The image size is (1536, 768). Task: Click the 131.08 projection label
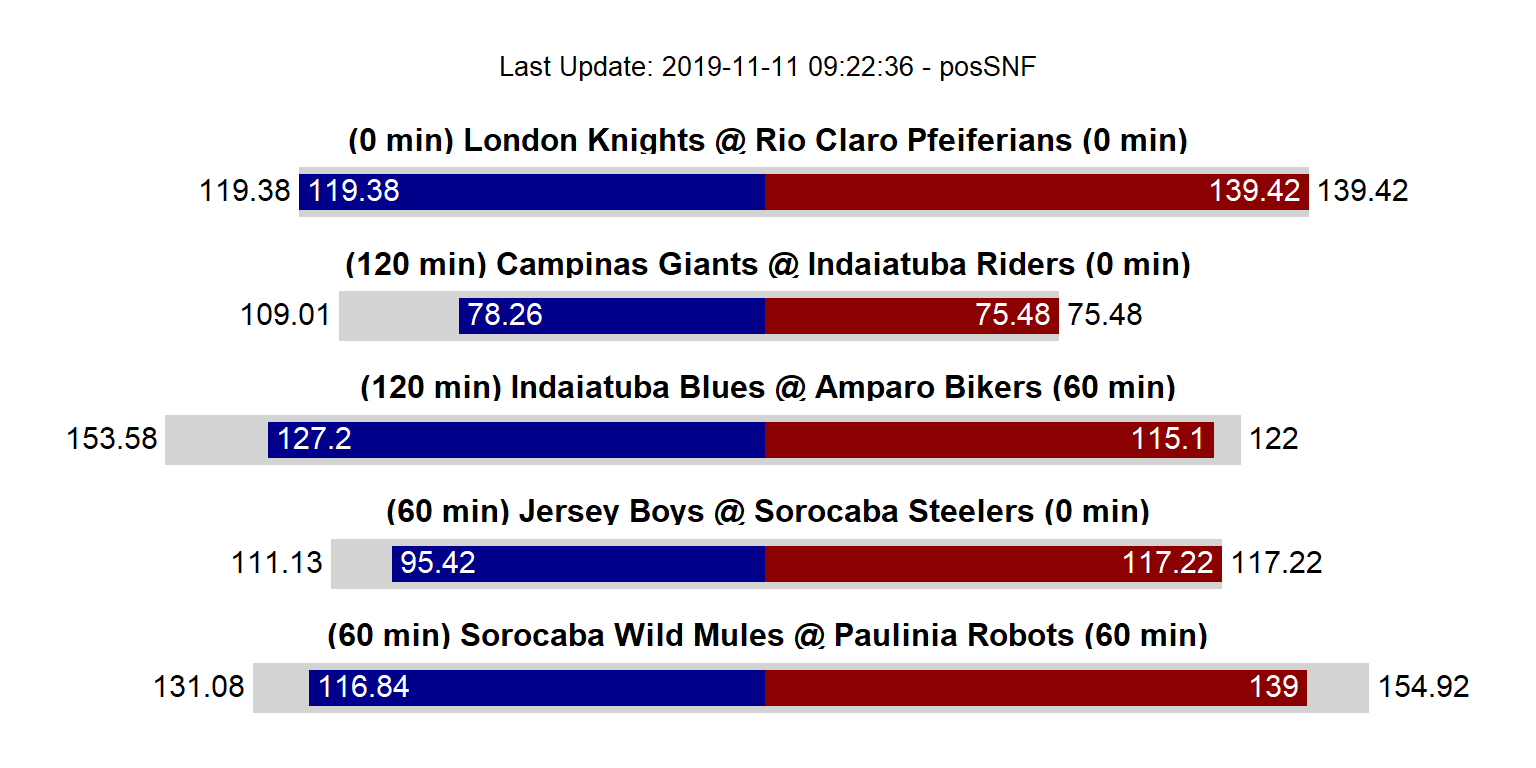point(198,687)
